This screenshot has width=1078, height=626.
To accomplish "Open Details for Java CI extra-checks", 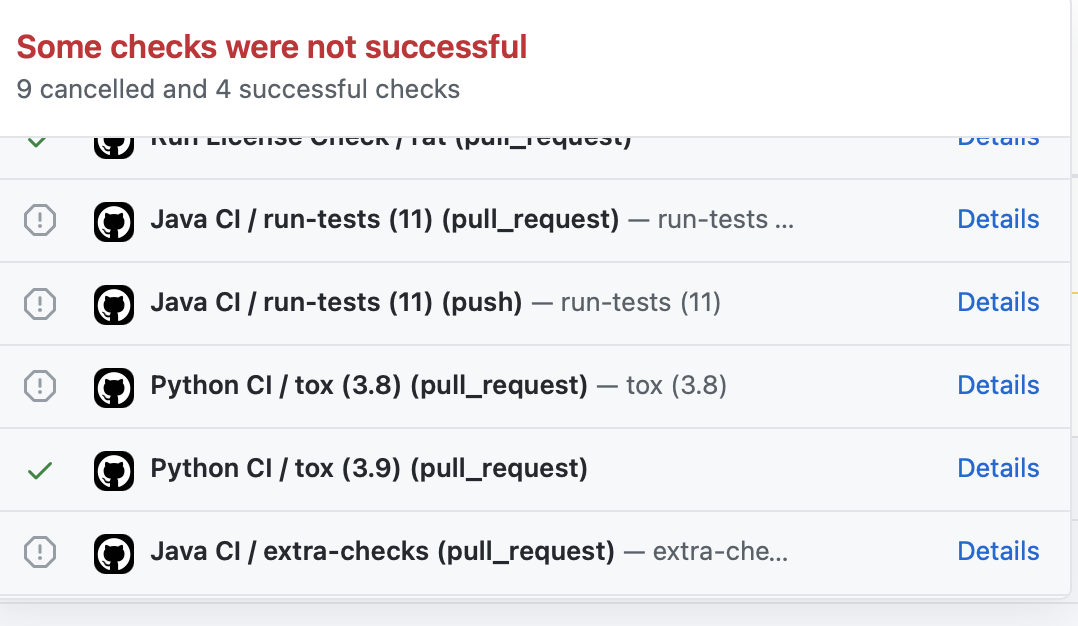I will [x=998, y=552].
